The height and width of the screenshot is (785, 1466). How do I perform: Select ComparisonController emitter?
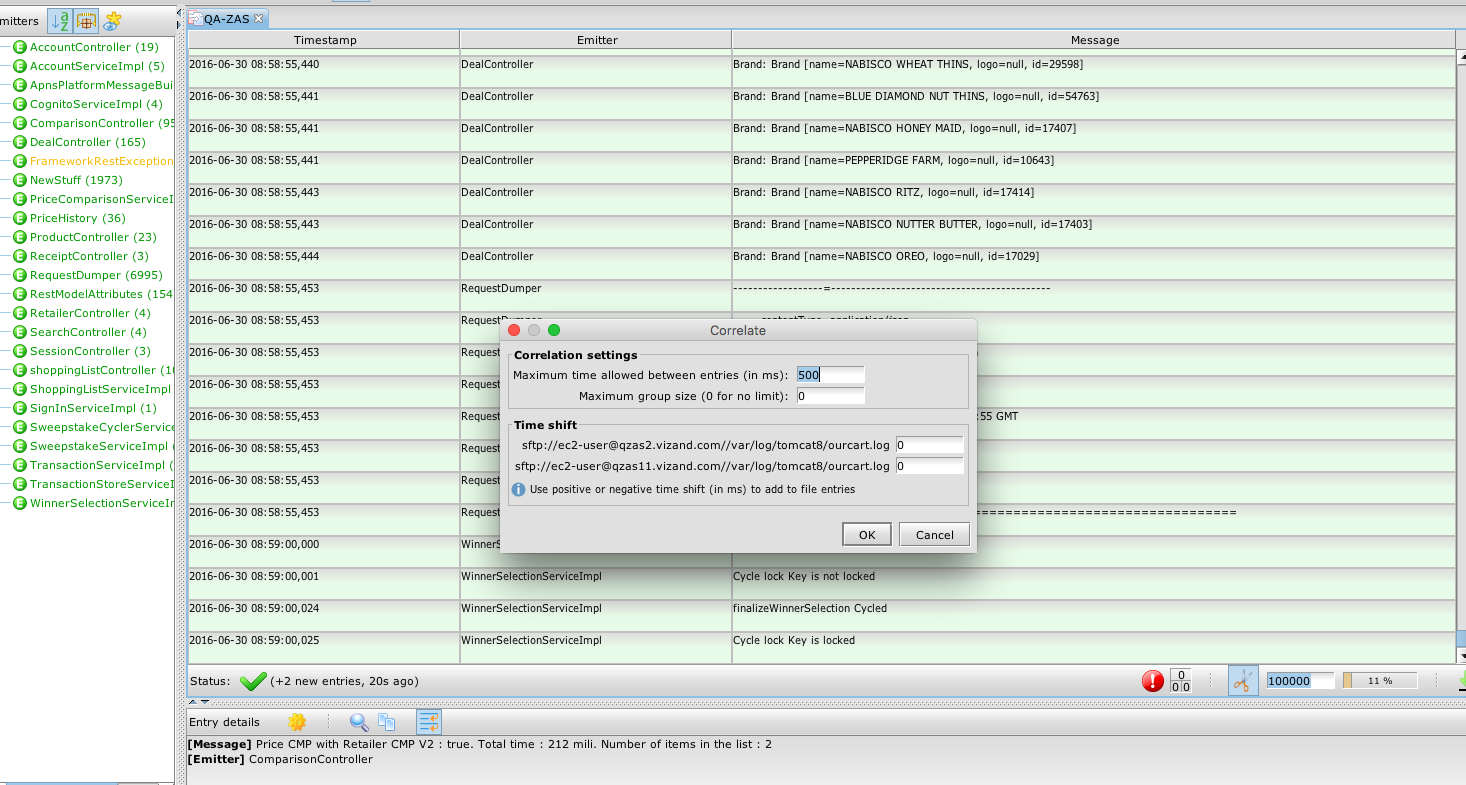coord(101,123)
